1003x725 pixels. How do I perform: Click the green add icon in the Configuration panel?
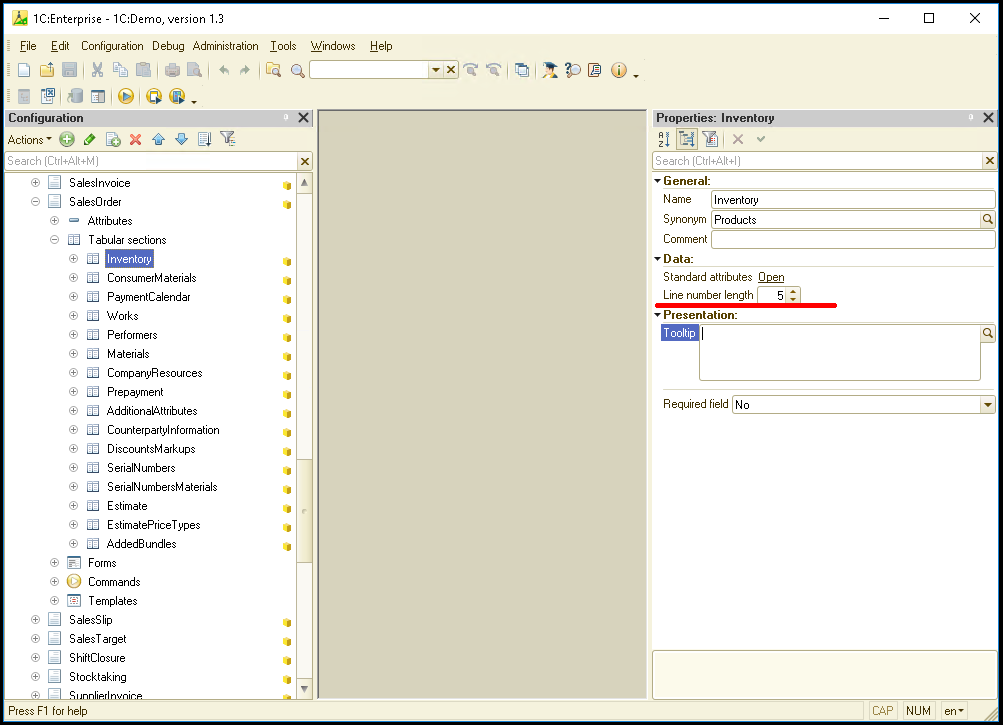tap(67, 139)
